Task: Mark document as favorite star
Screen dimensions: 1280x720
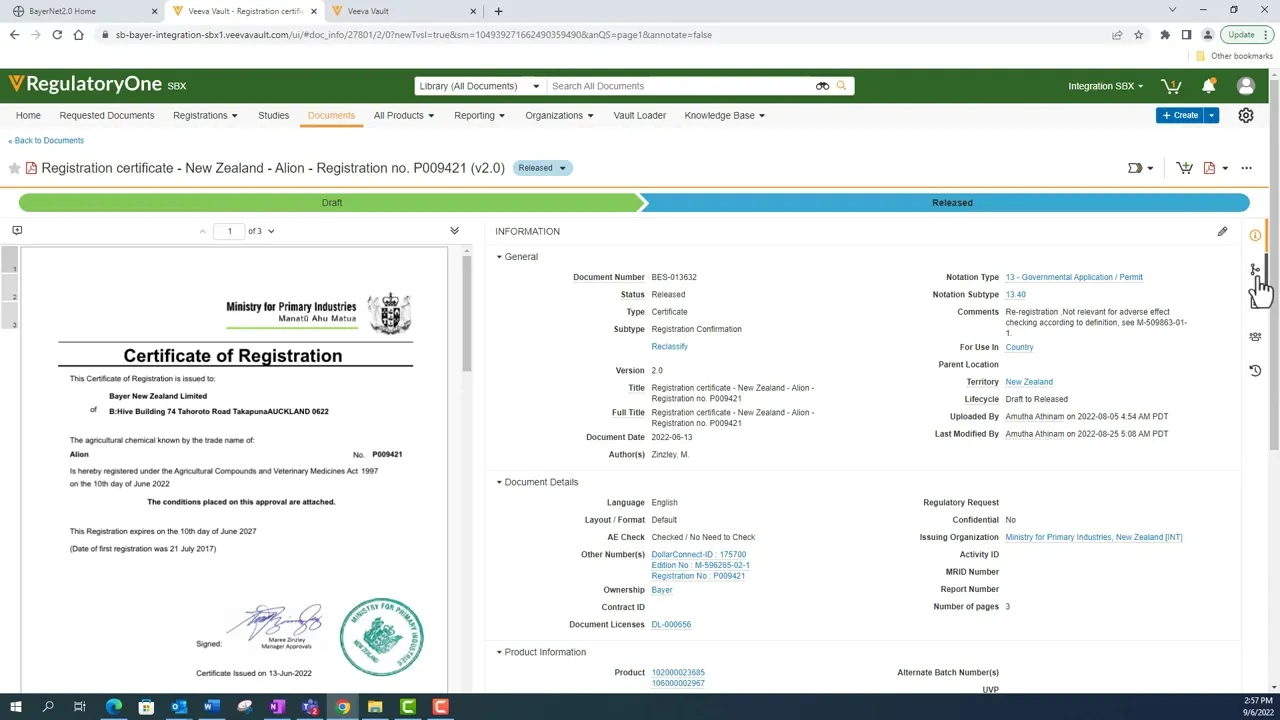Action: (x=15, y=168)
